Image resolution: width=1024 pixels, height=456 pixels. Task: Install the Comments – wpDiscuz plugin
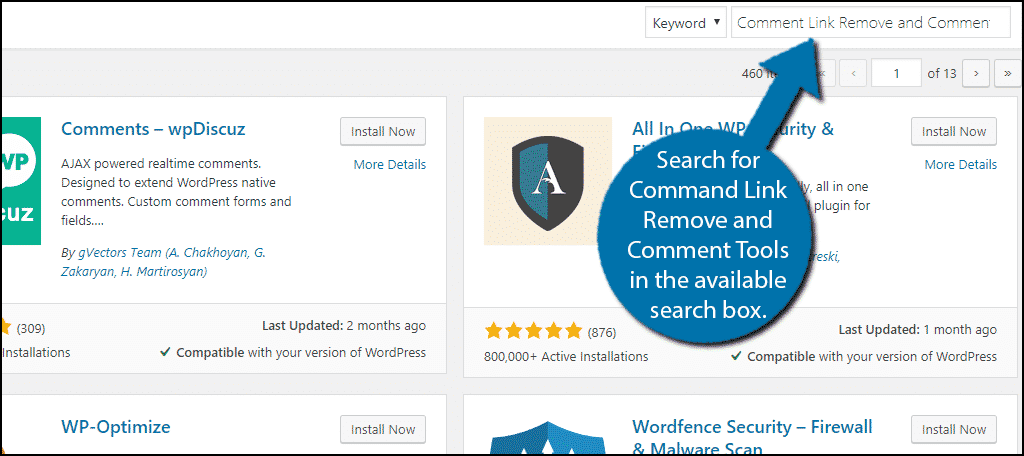click(383, 131)
